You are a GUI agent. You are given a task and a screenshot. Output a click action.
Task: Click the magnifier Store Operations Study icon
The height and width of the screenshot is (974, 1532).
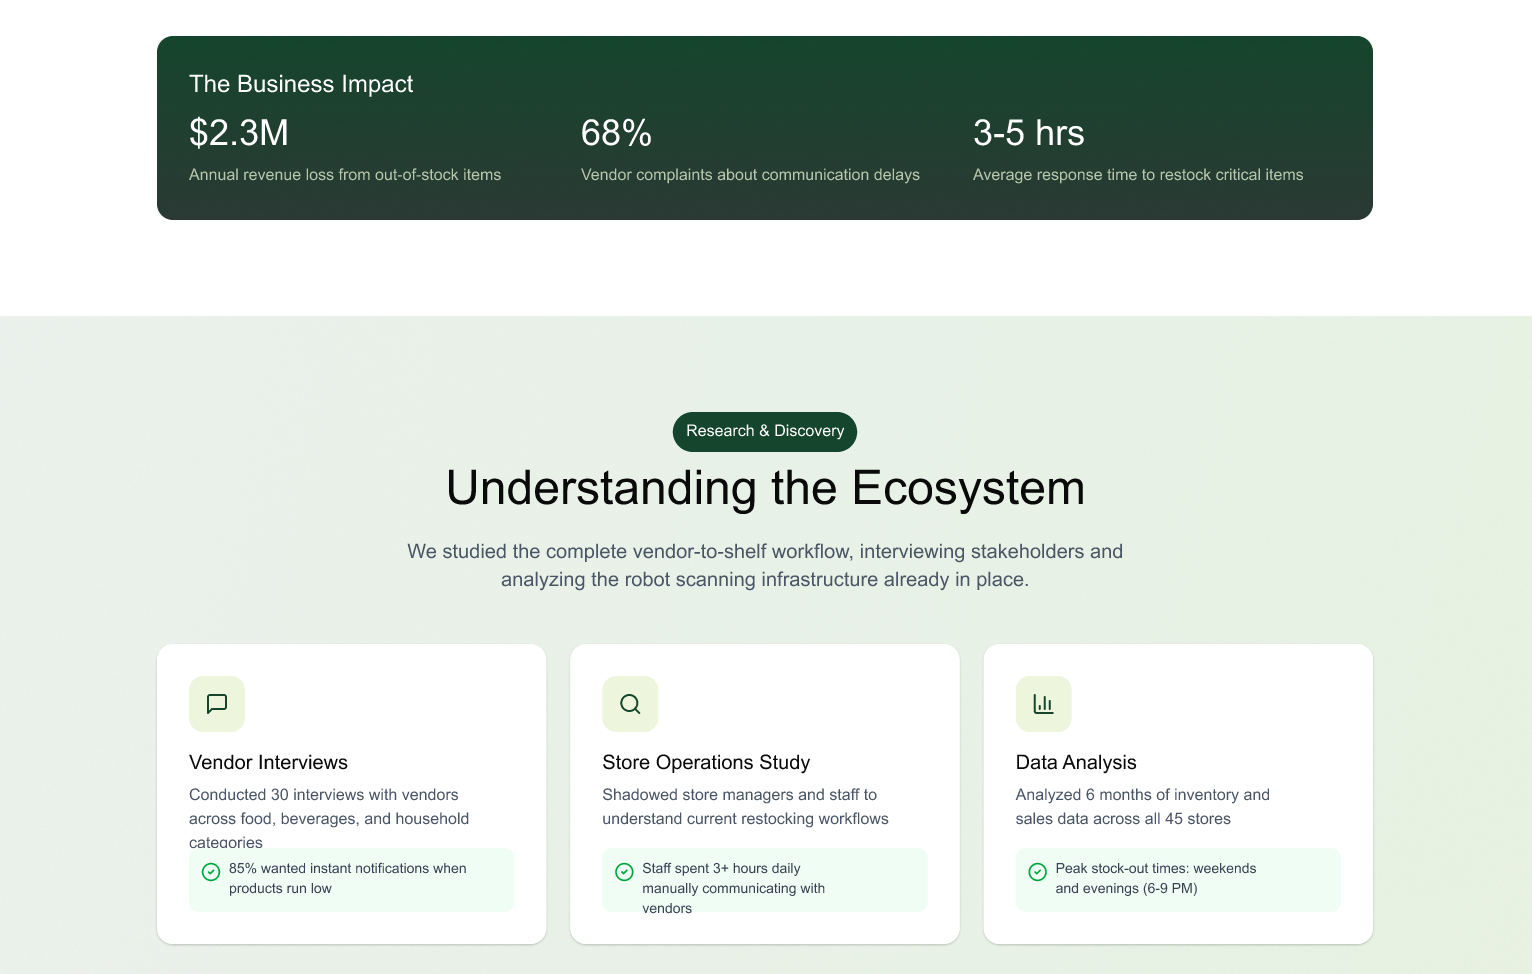point(630,704)
